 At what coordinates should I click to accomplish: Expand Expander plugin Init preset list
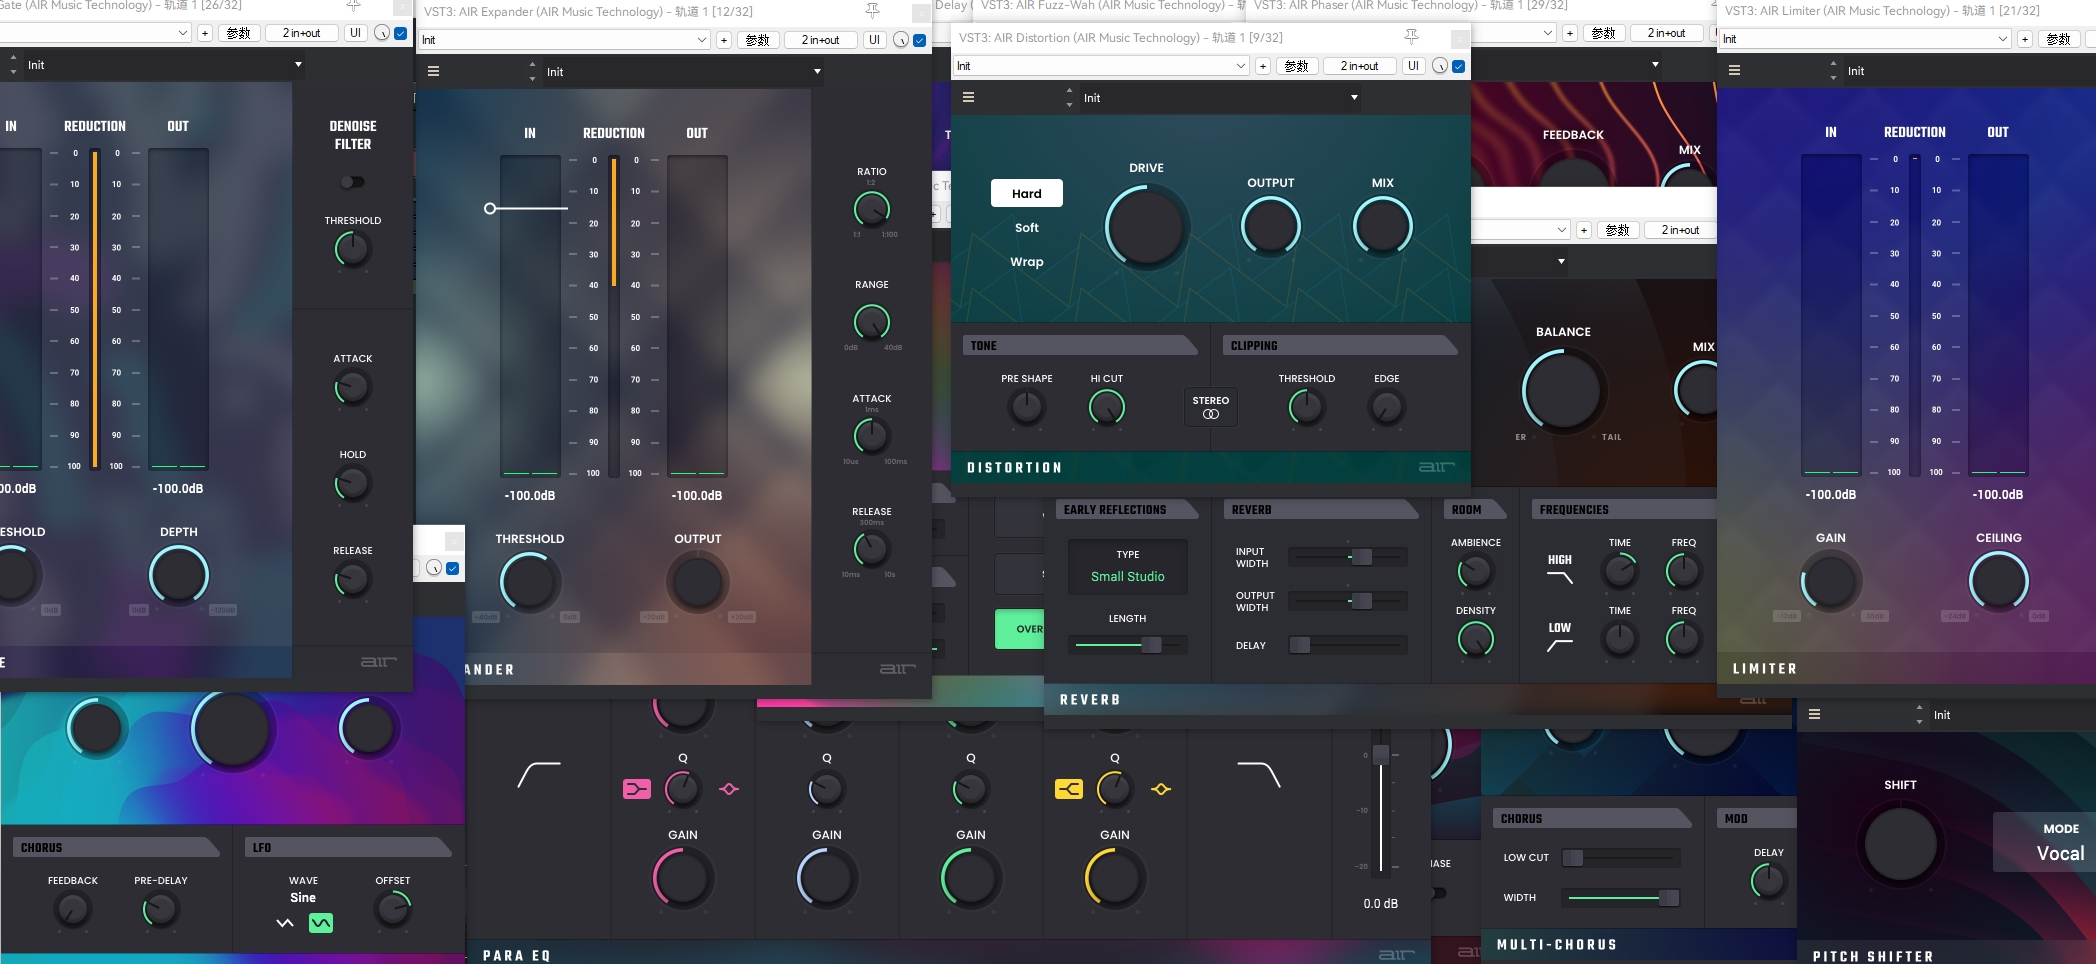coord(684,72)
